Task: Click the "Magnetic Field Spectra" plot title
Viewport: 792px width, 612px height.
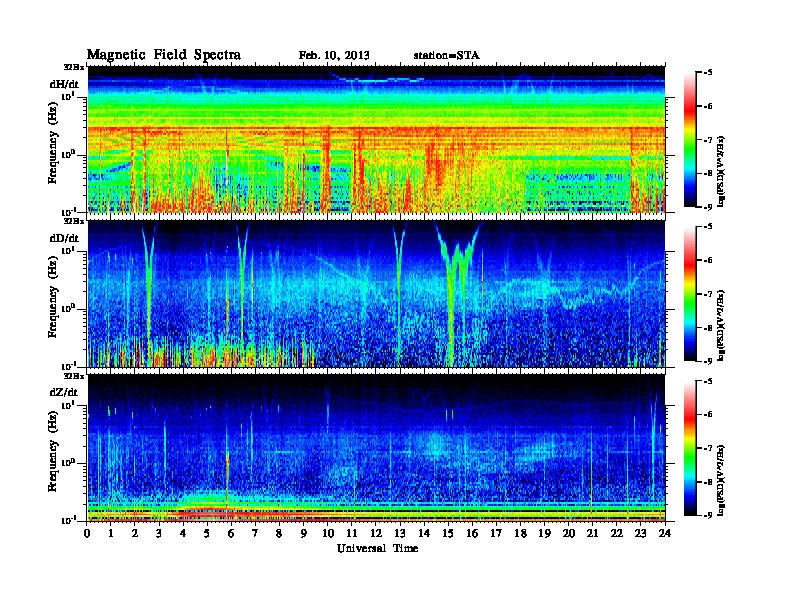Action: coord(164,55)
